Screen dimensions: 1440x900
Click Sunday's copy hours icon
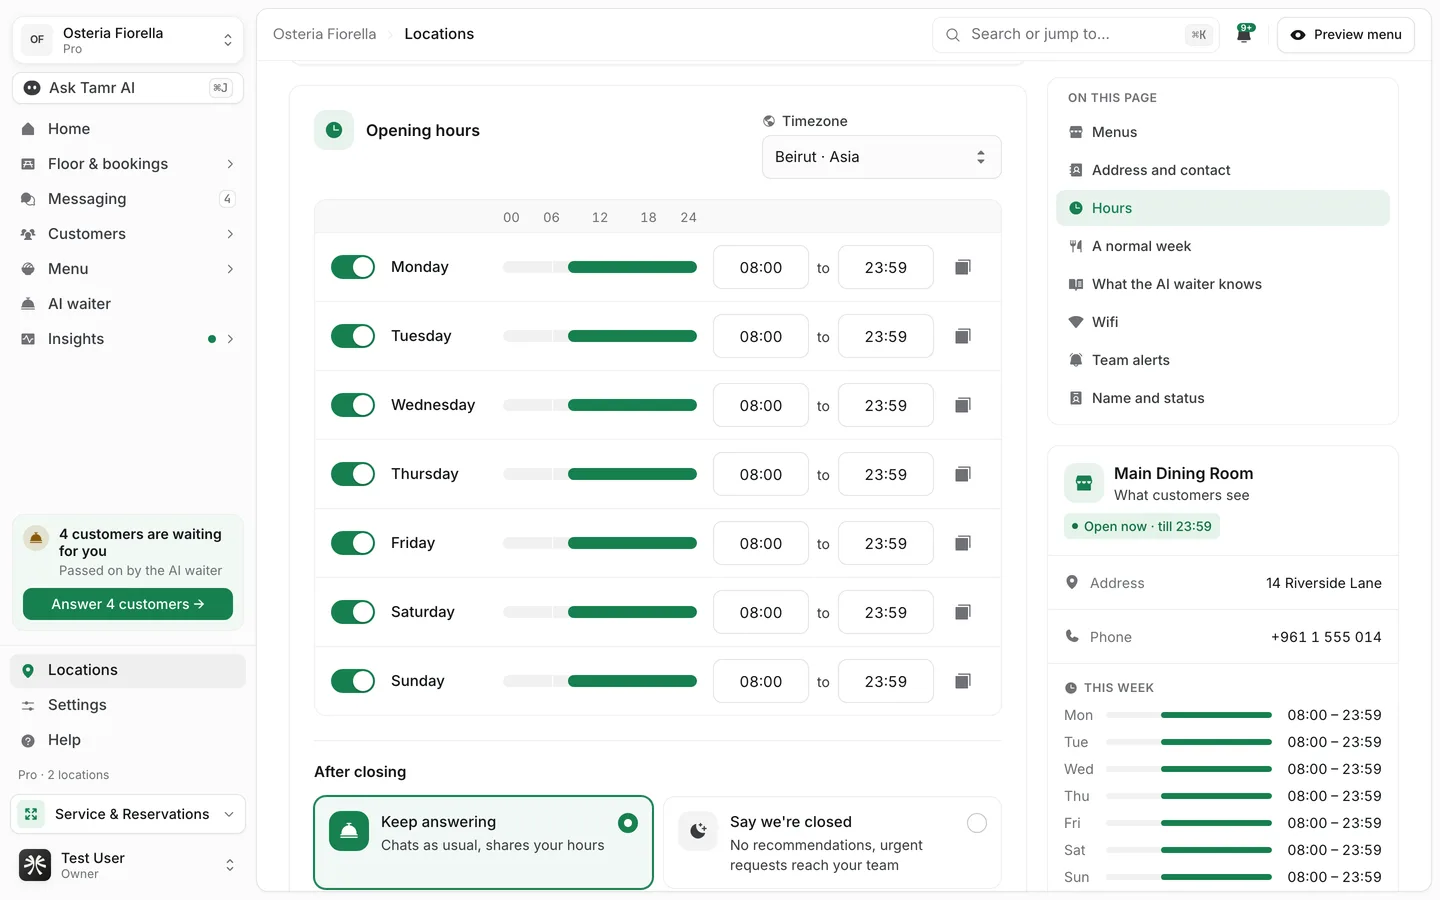[962, 681]
